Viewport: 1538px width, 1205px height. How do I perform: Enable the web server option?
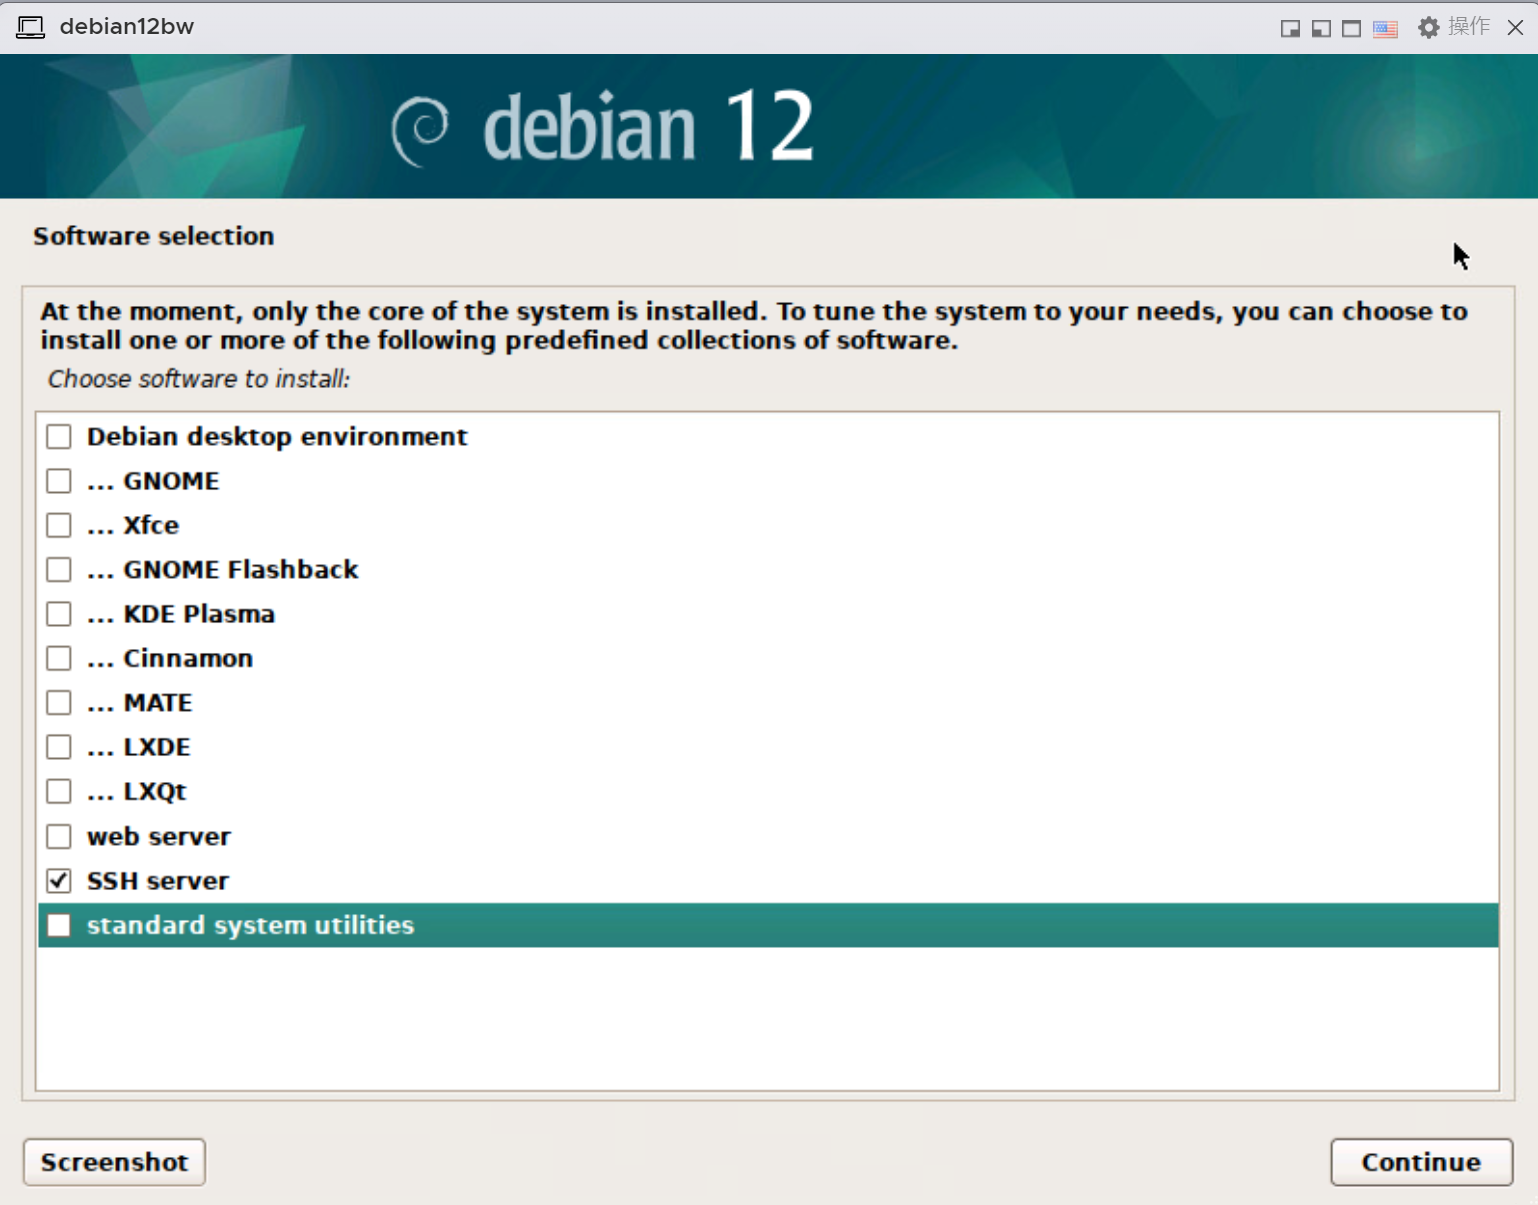59,836
